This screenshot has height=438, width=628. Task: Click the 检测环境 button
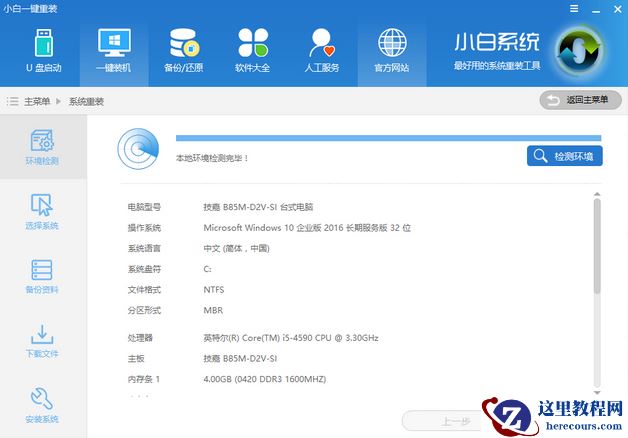tap(565, 156)
